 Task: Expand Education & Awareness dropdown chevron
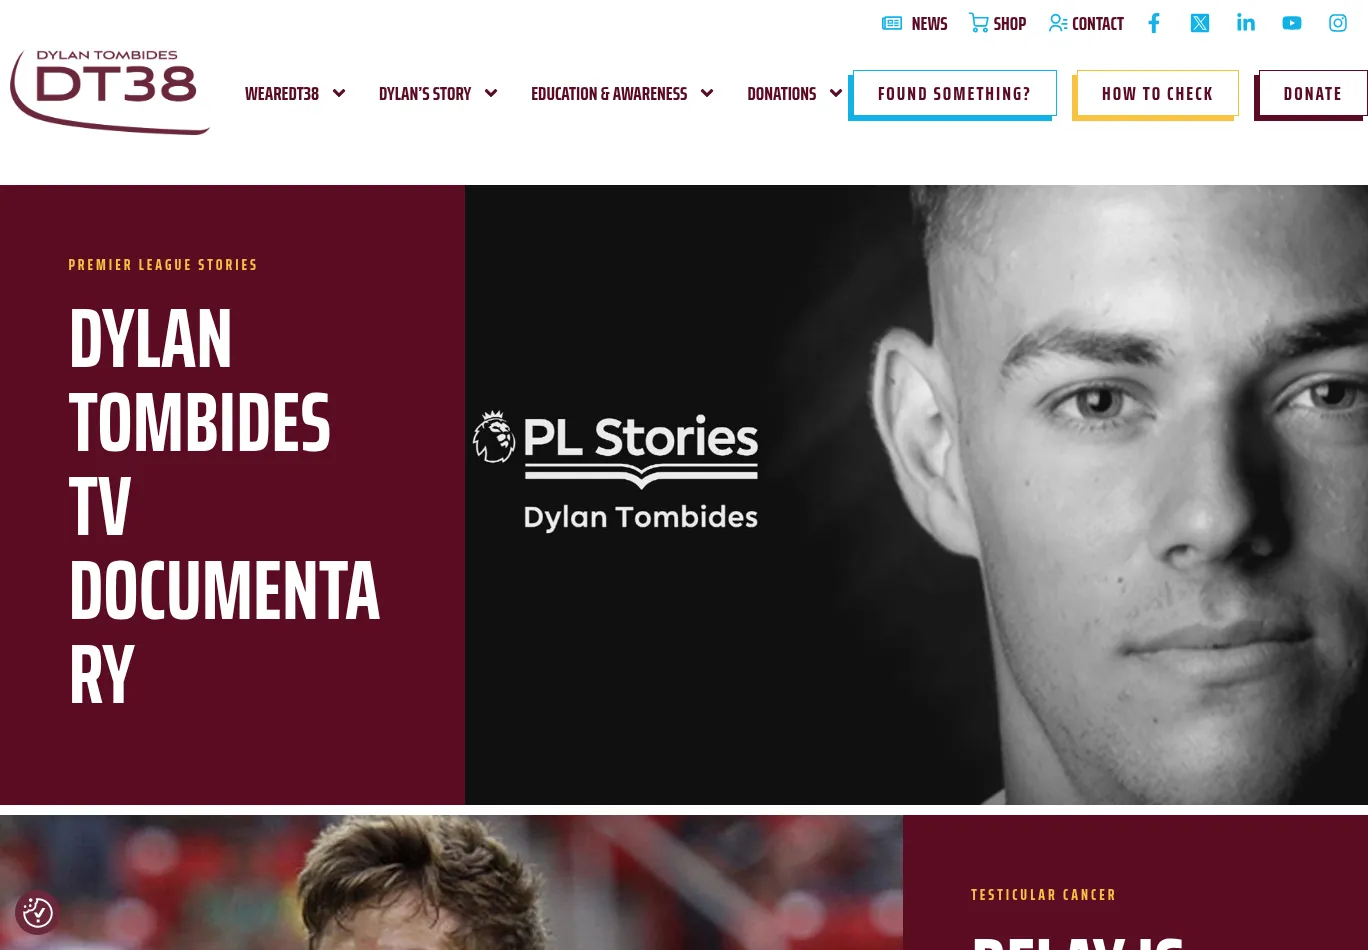(707, 93)
